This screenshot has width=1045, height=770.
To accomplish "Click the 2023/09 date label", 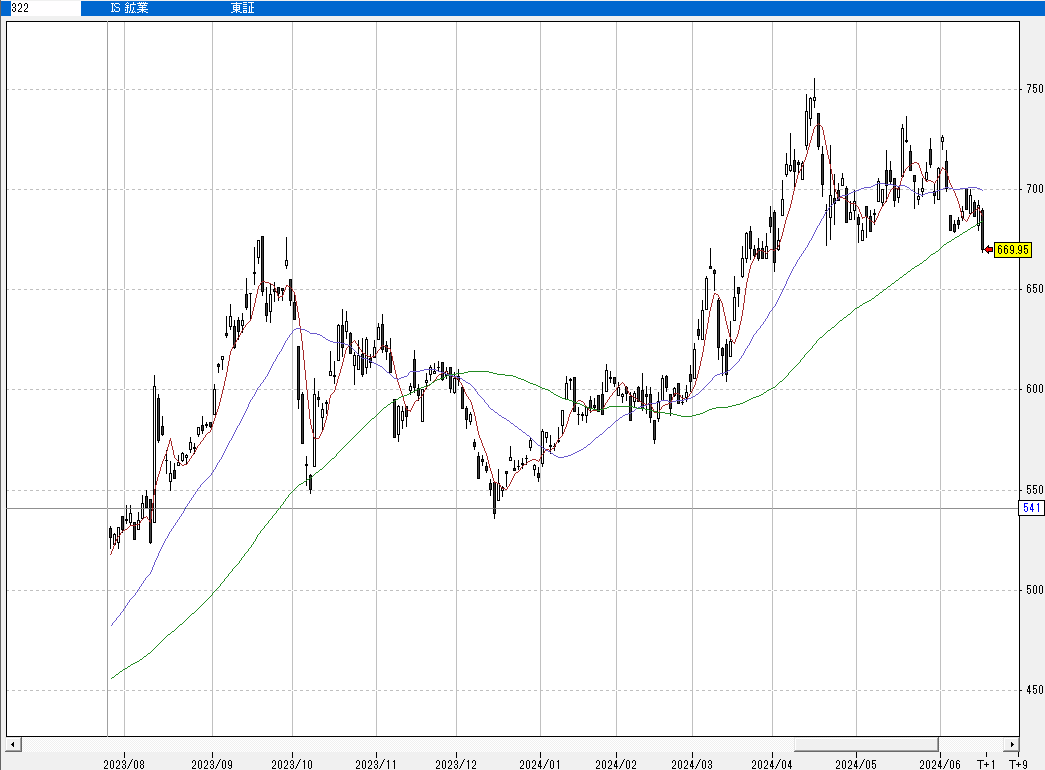I will pos(212,764).
